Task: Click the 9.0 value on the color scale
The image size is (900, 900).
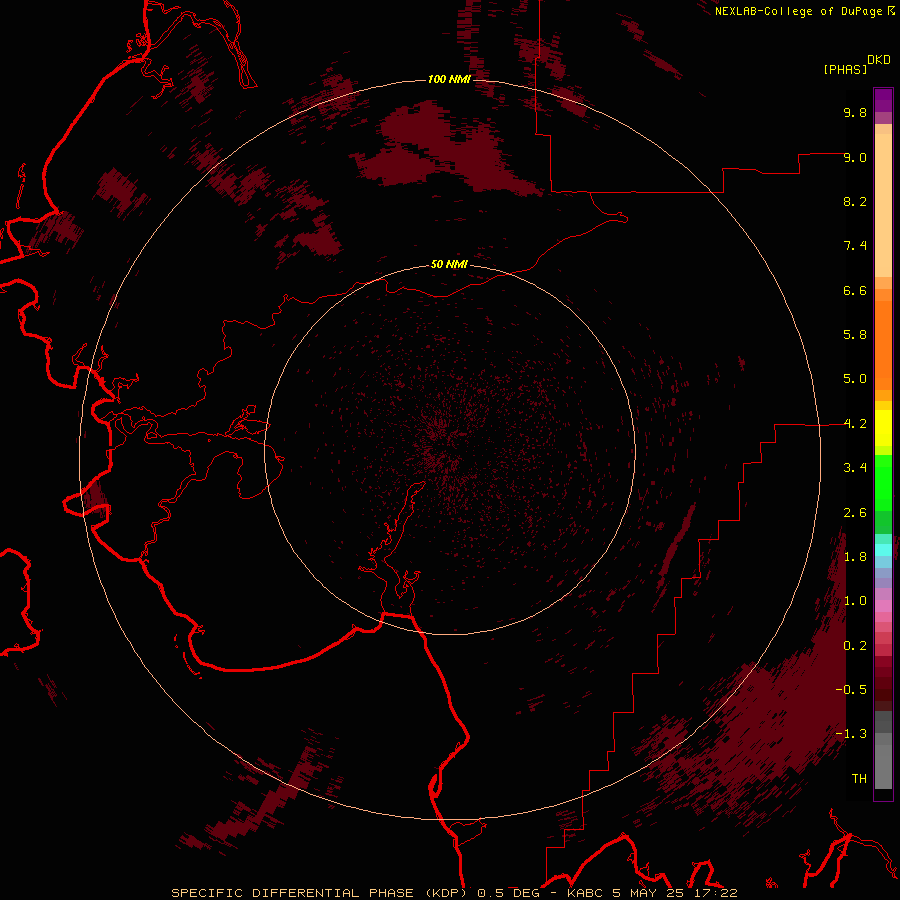Action: coord(855,157)
